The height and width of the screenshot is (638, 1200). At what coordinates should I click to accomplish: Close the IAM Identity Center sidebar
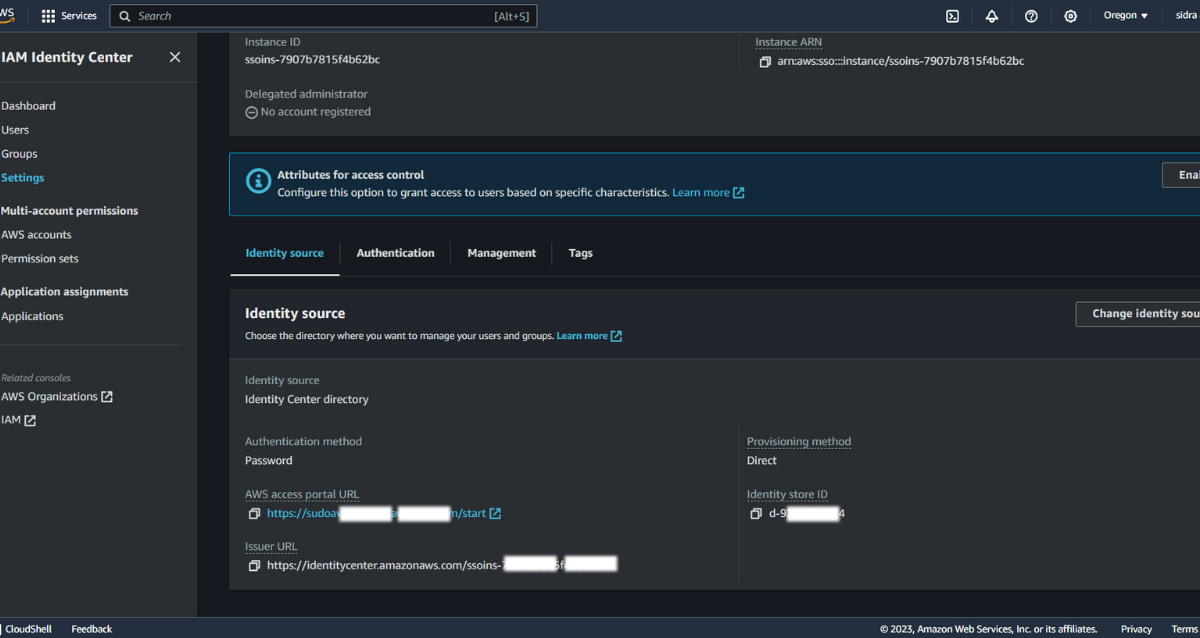(175, 57)
